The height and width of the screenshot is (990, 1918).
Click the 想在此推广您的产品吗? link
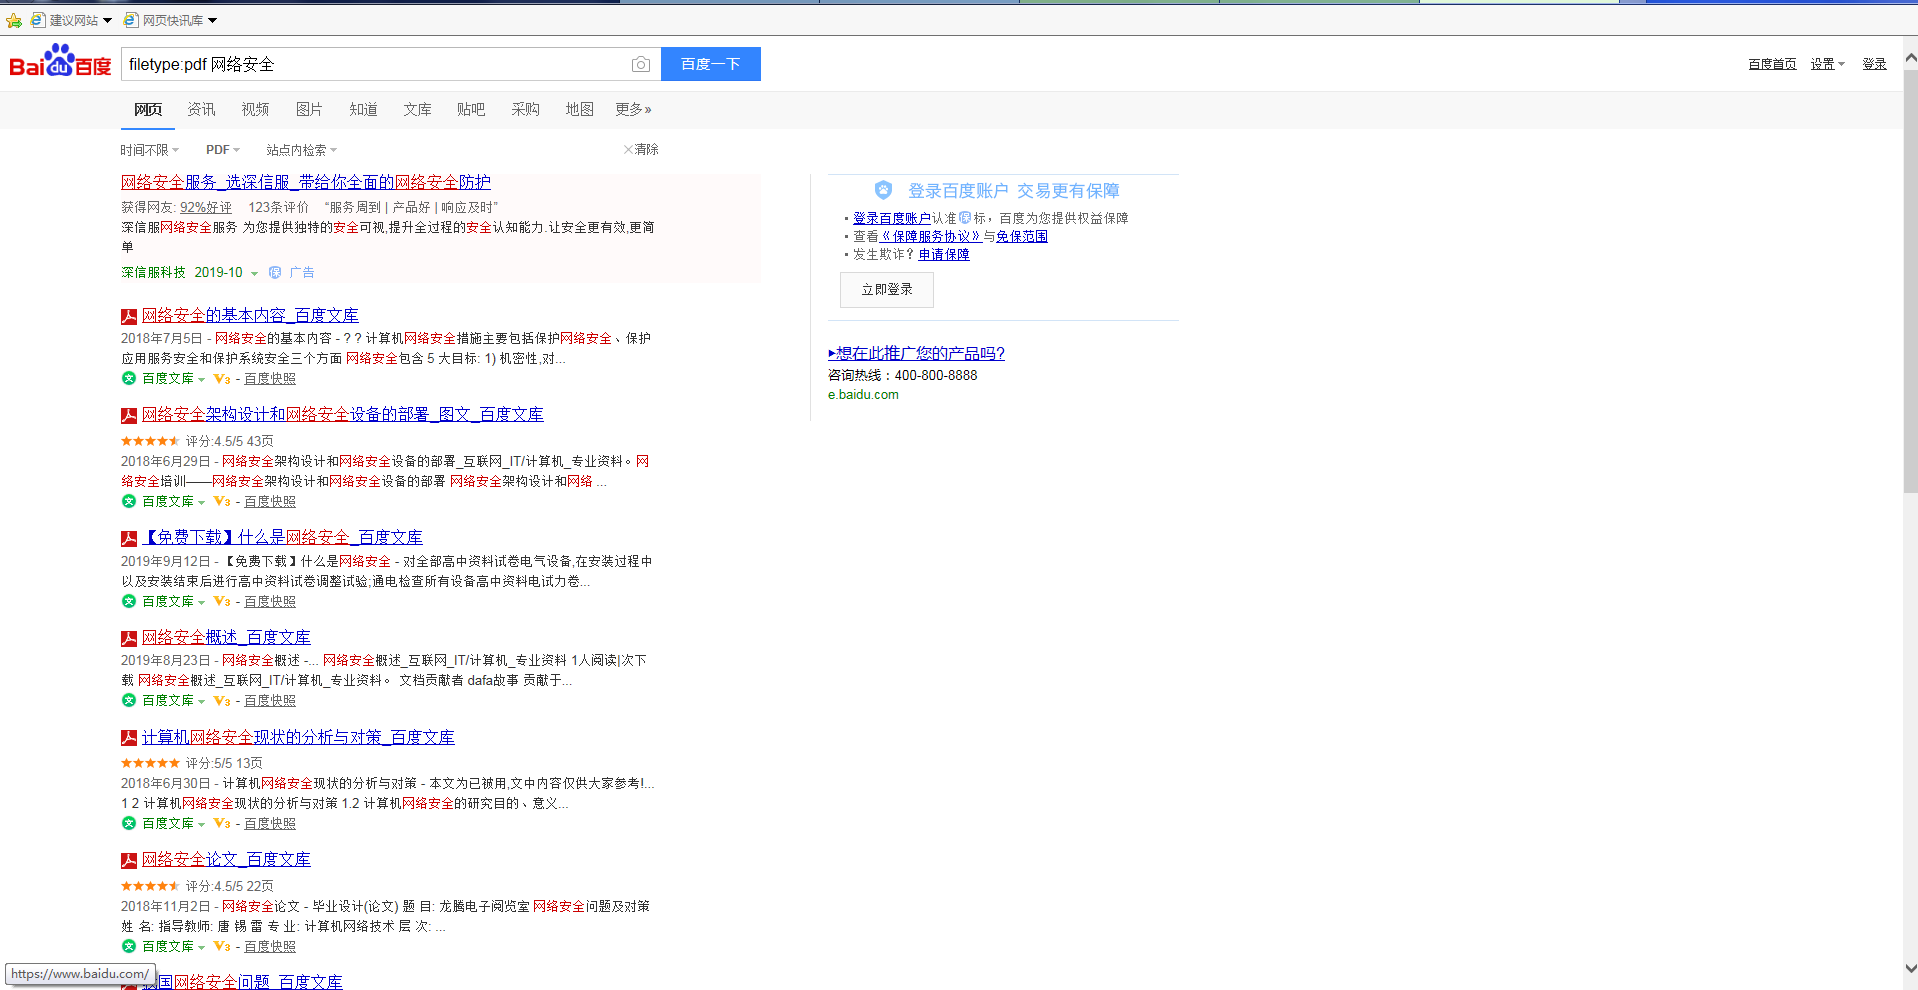pos(916,354)
